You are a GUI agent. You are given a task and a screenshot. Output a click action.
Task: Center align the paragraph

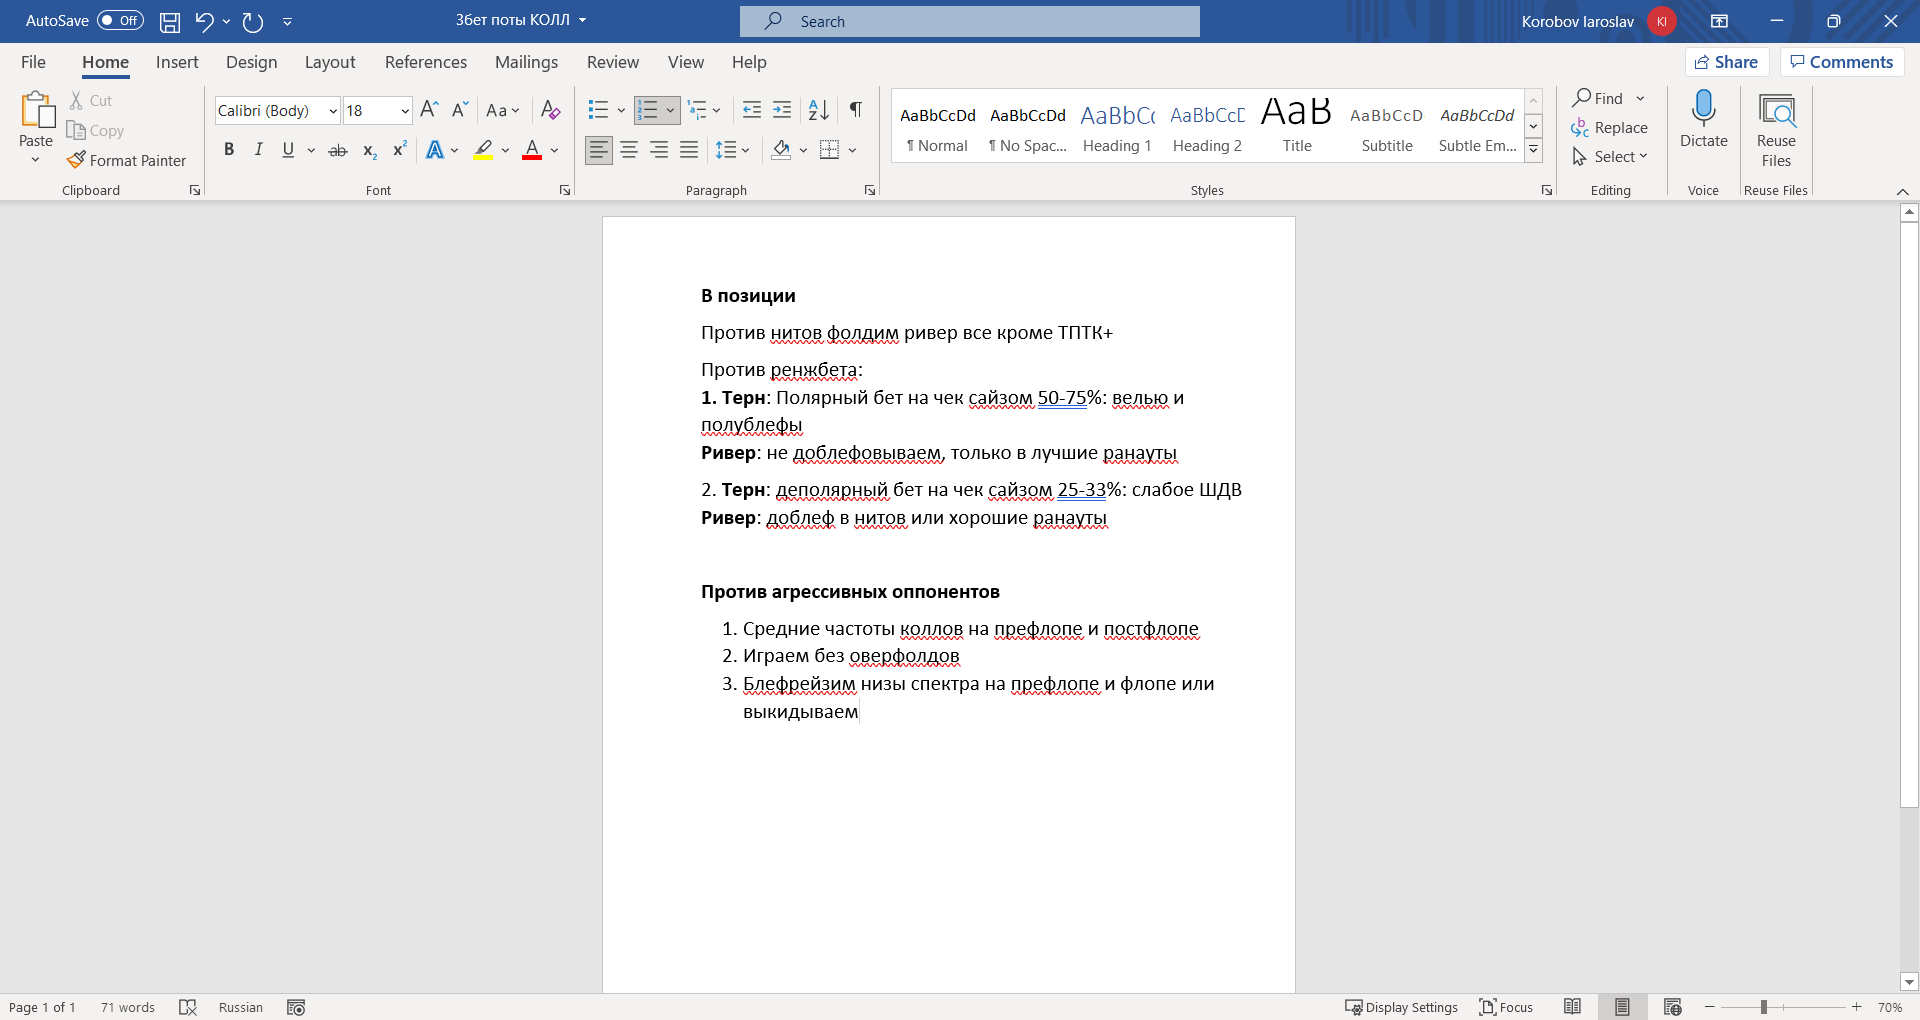(629, 150)
